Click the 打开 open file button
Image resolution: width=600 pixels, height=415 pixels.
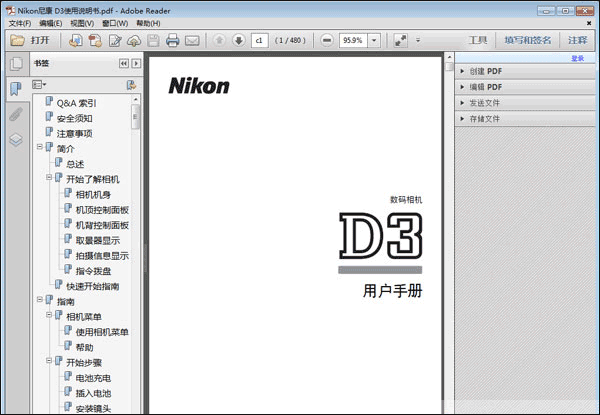point(32,41)
